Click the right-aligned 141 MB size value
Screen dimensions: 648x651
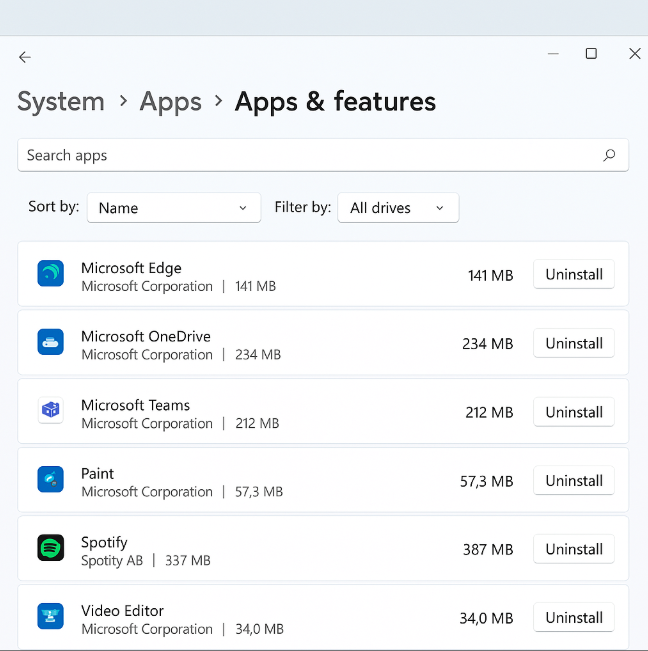491,276
